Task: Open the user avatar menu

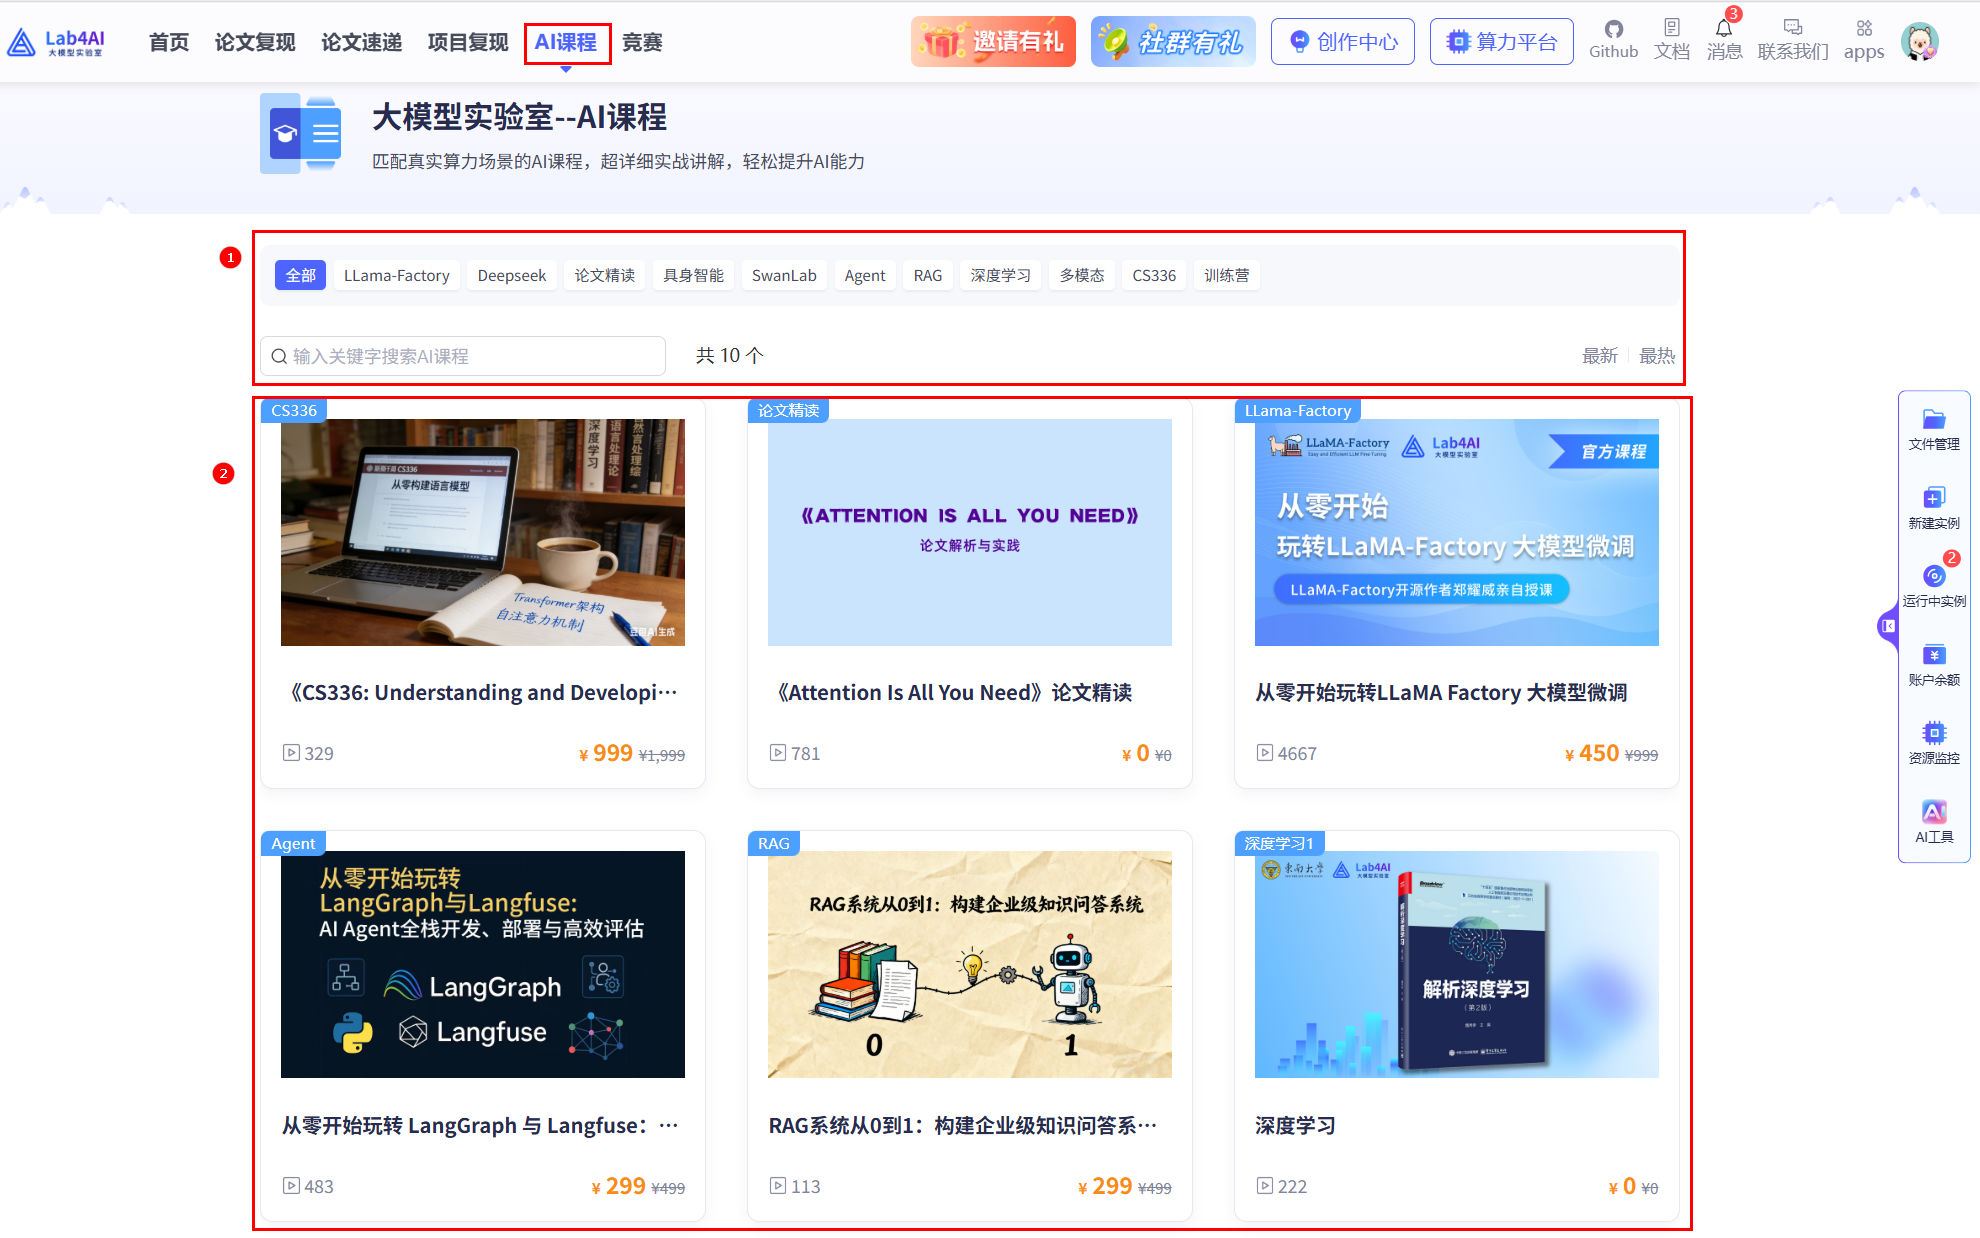Action: [x=1919, y=42]
